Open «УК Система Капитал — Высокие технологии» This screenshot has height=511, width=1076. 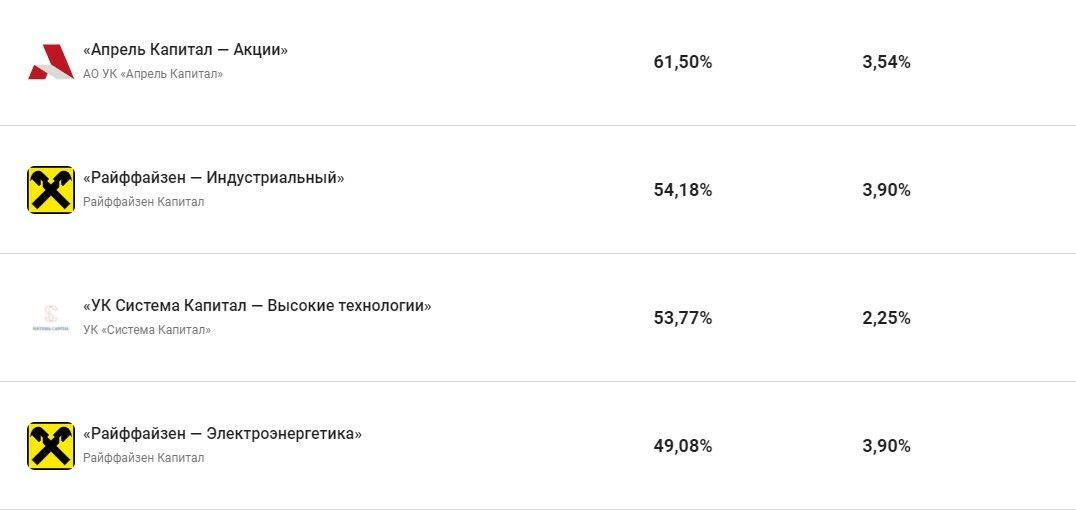257,306
